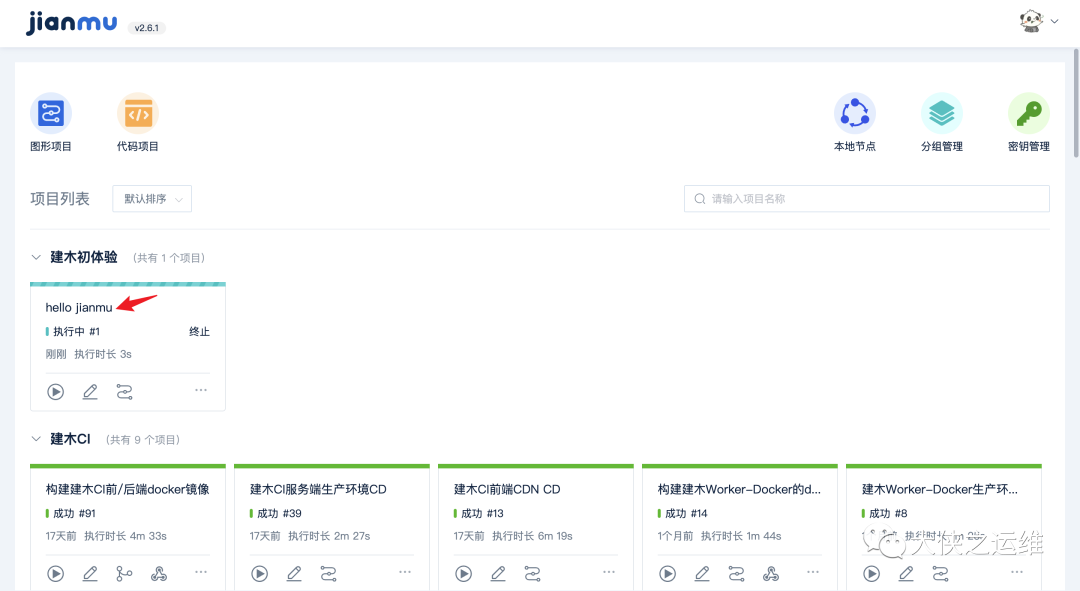
Task: Click 成功 #91 build status
Action: point(71,513)
